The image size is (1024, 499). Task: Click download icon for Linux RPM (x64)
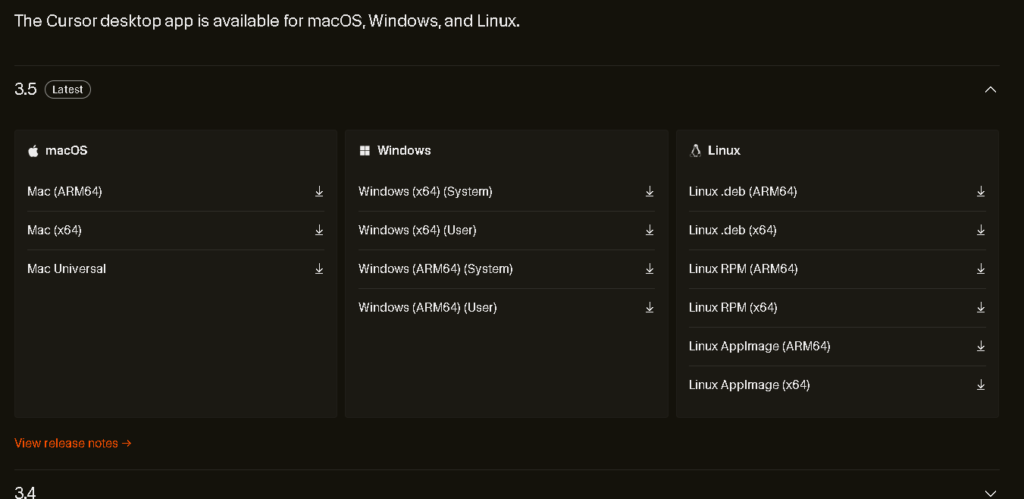click(x=980, y=307)
